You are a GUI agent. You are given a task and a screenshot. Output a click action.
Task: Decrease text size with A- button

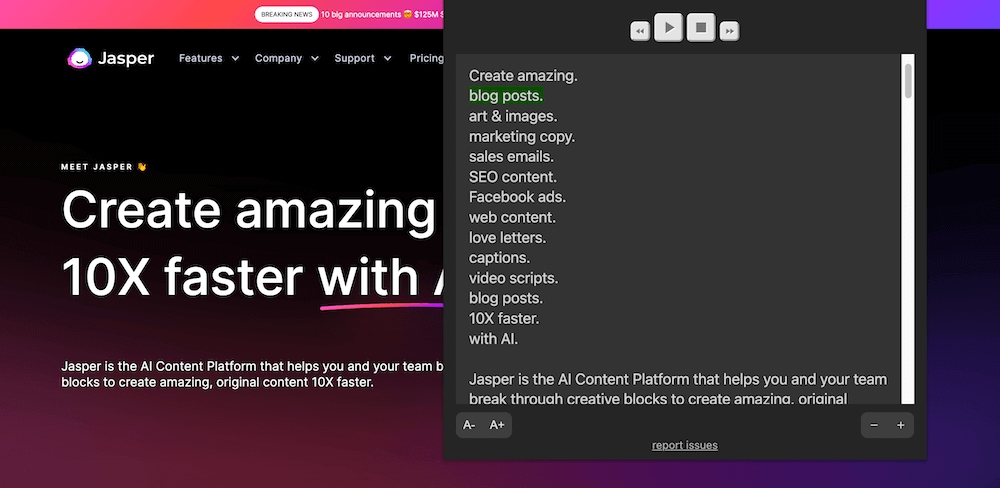[x=469, y=425]
